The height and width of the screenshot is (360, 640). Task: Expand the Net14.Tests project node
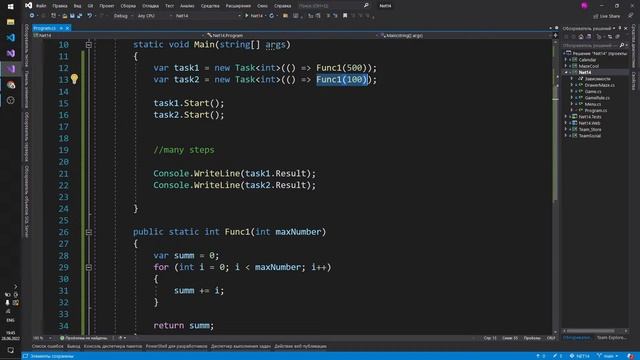[x=566, y=117]
